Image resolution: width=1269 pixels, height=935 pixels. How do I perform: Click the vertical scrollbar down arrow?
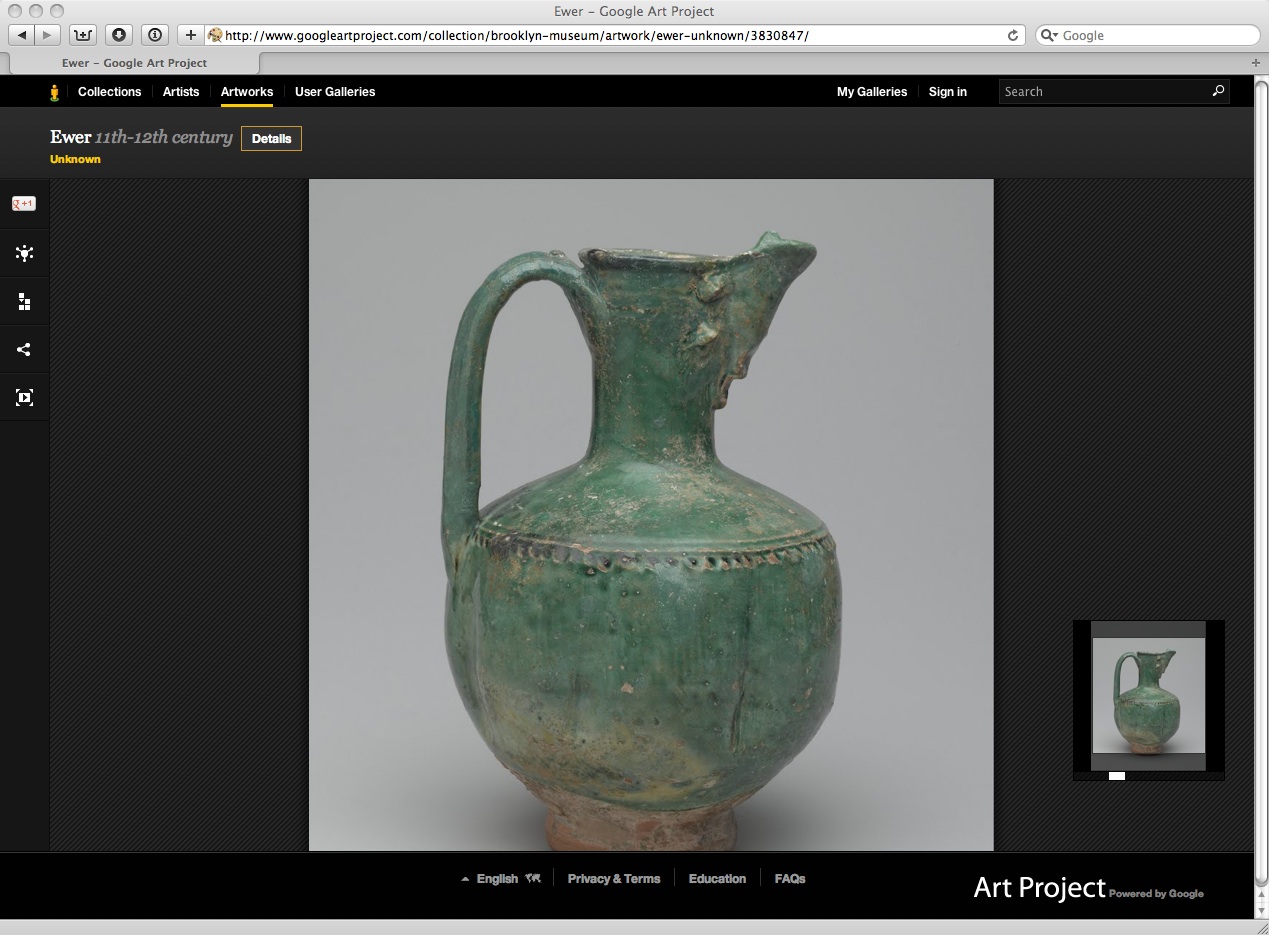tap(1261, 909)
